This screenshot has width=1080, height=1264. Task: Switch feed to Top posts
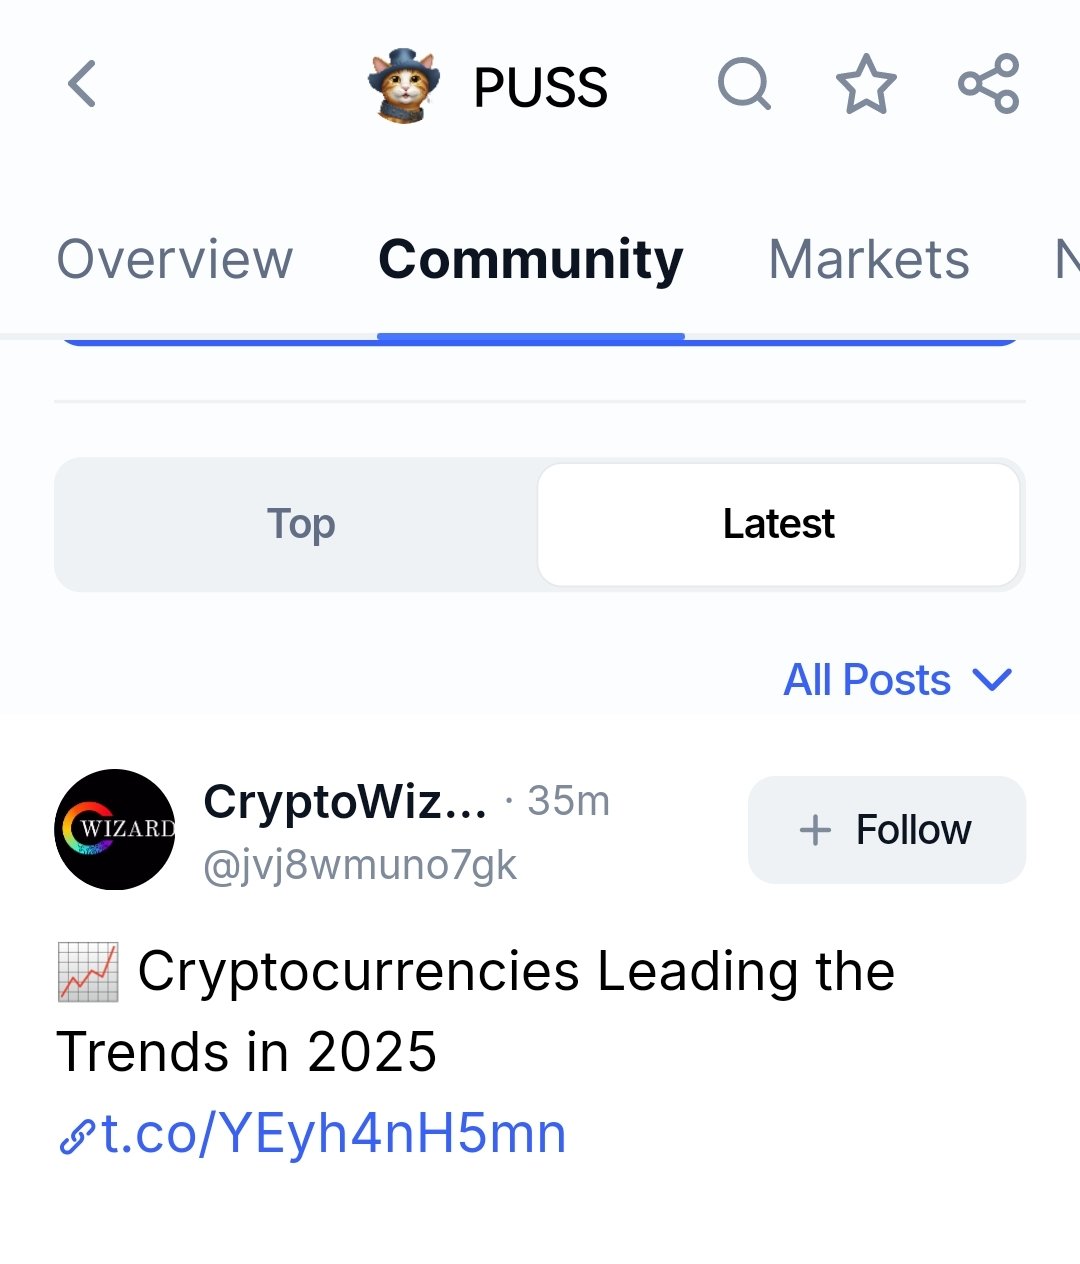pyautogui.click(x=300, y=524)
